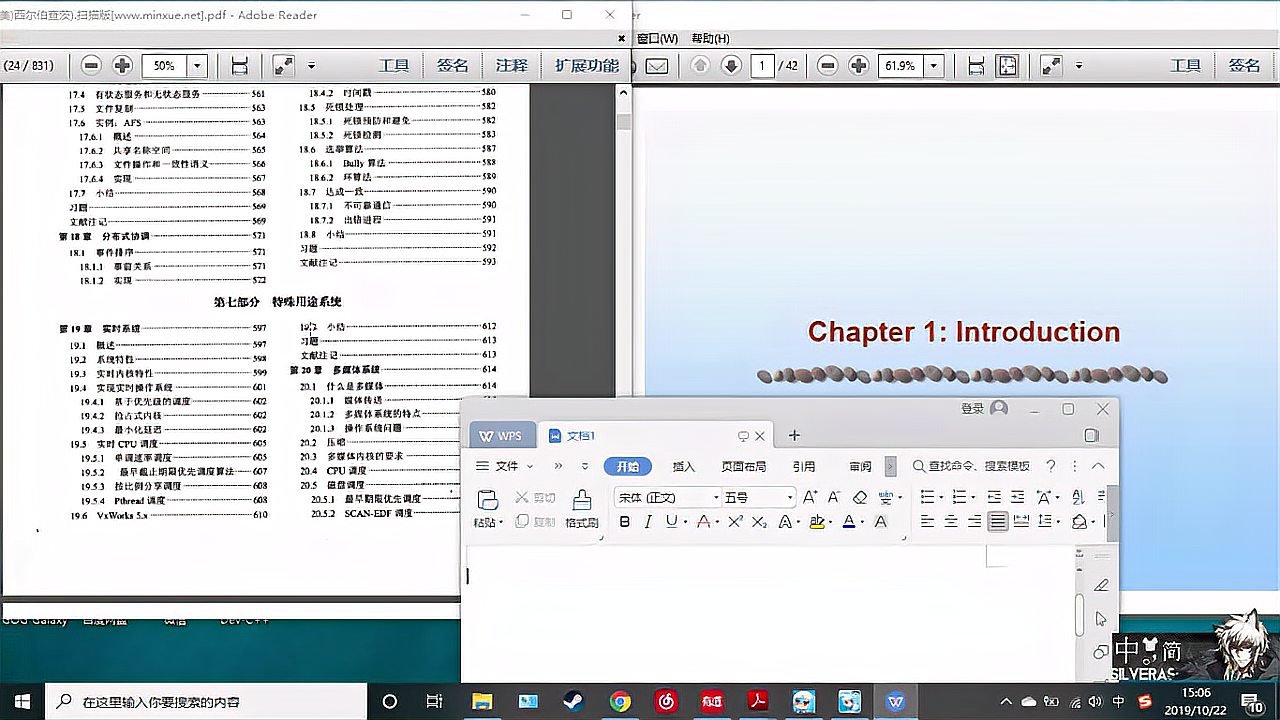Click the zoom in plus button in Adobe Reader
The width and height of the screenshot is (1280, 720).
pyautogui.click(x=121, y=64)
